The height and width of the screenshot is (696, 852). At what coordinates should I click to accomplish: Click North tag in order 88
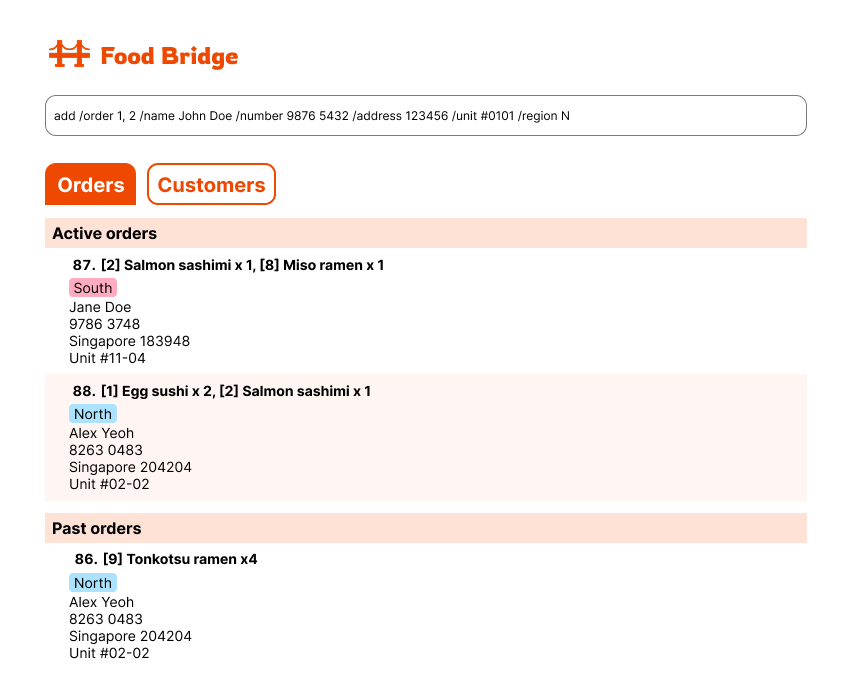[93, 414]
